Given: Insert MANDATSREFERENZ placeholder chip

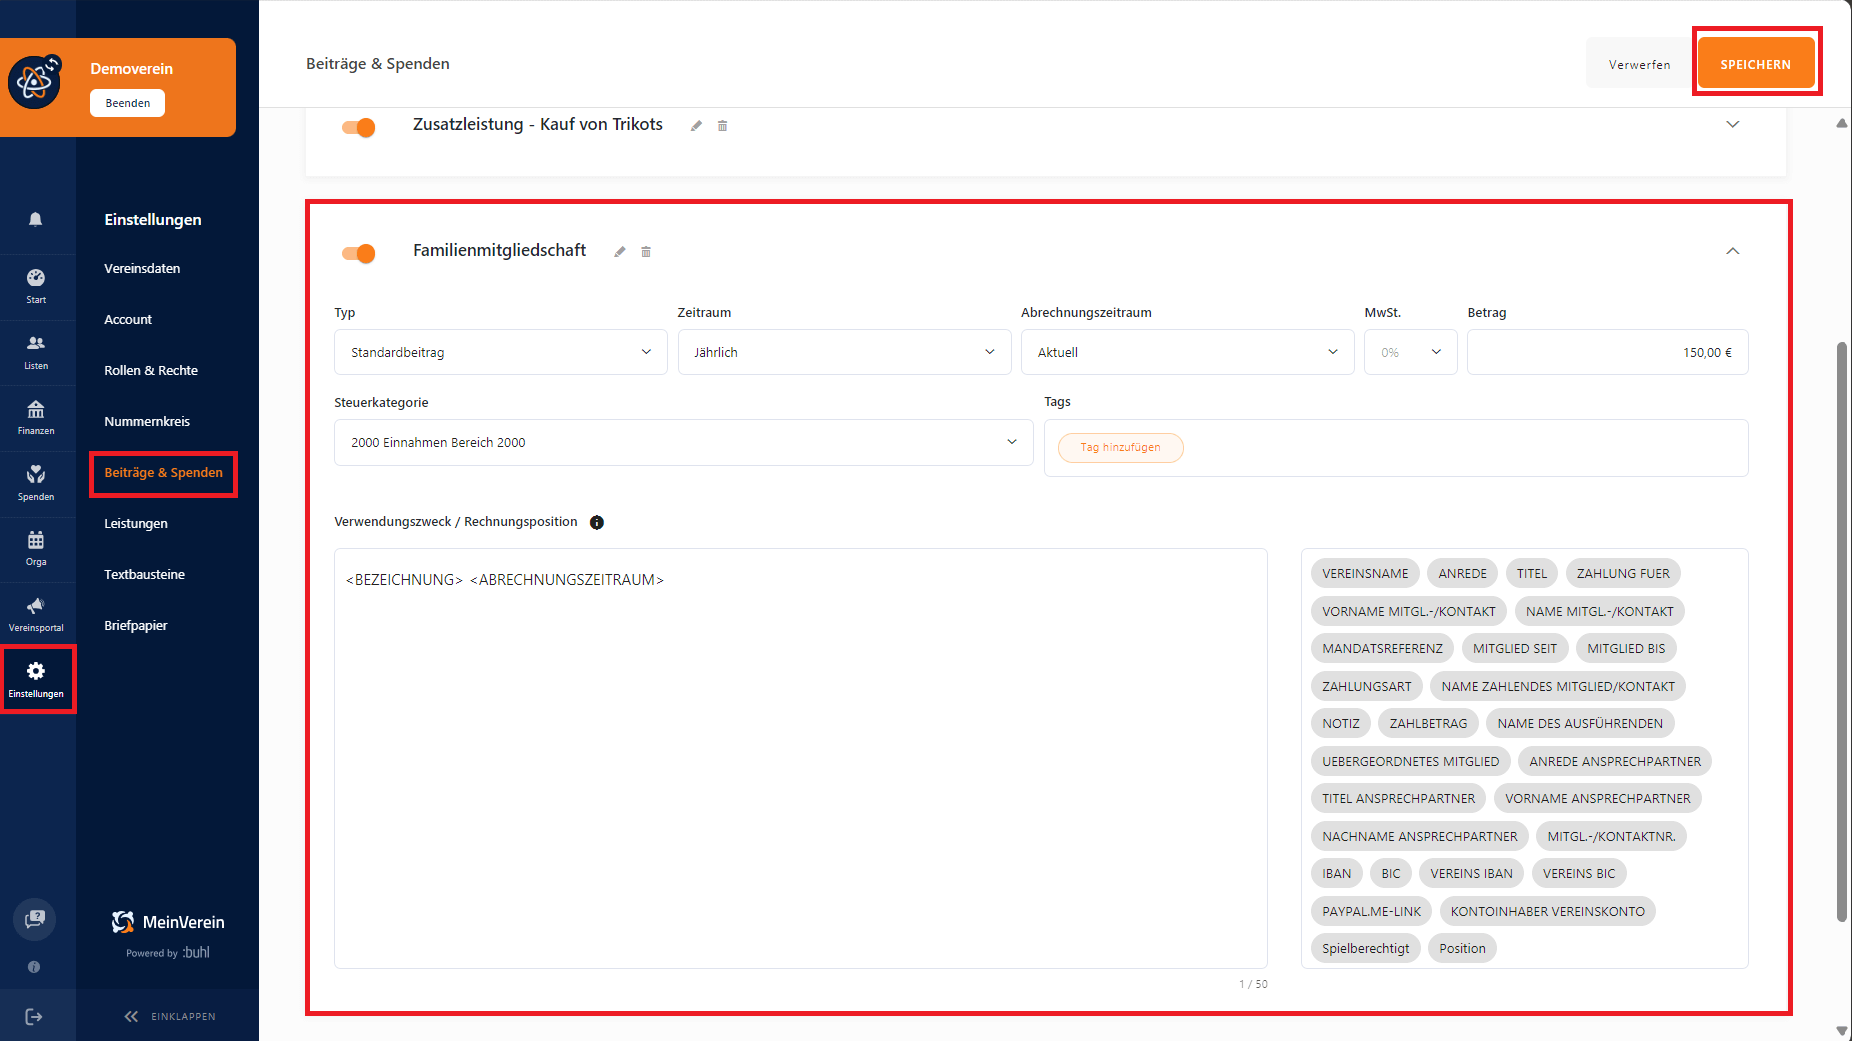Looking at the screenshot, I should point(1382,648).
